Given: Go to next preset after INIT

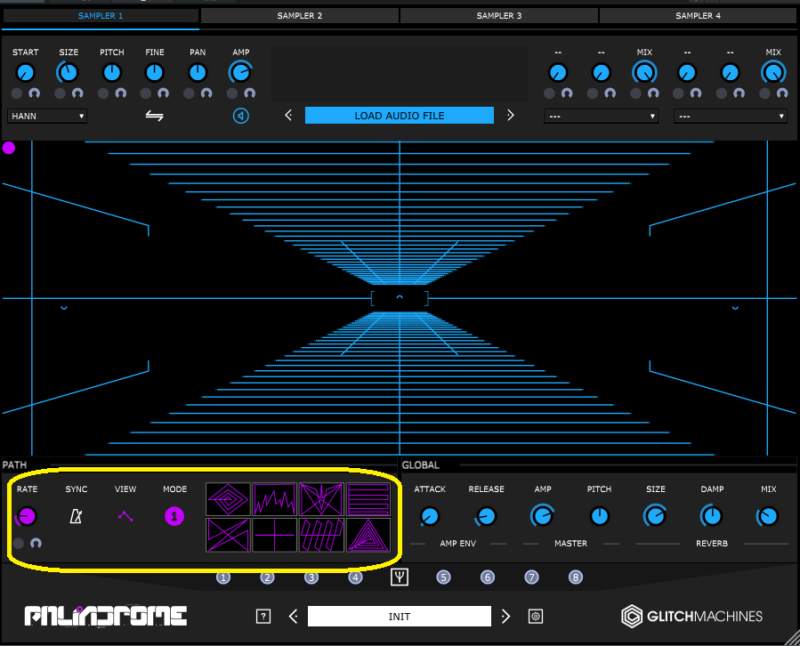Looking at the screenshot, I should [x=506, y=616].
